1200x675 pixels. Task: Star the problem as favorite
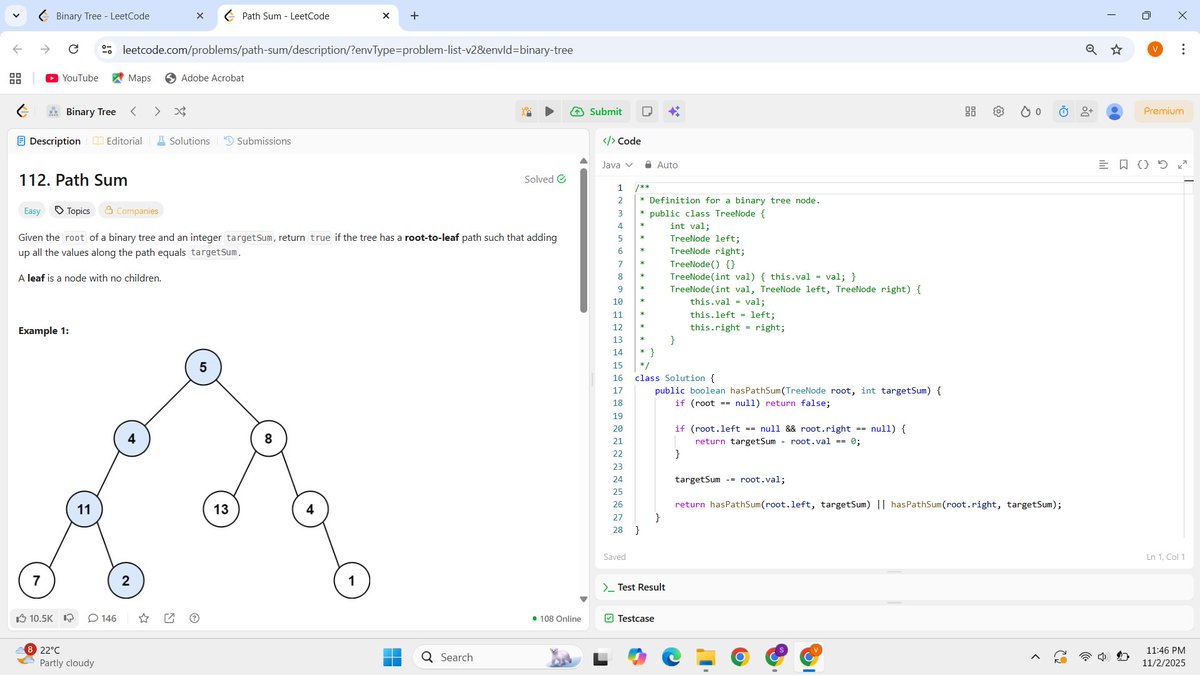(143, 619)
